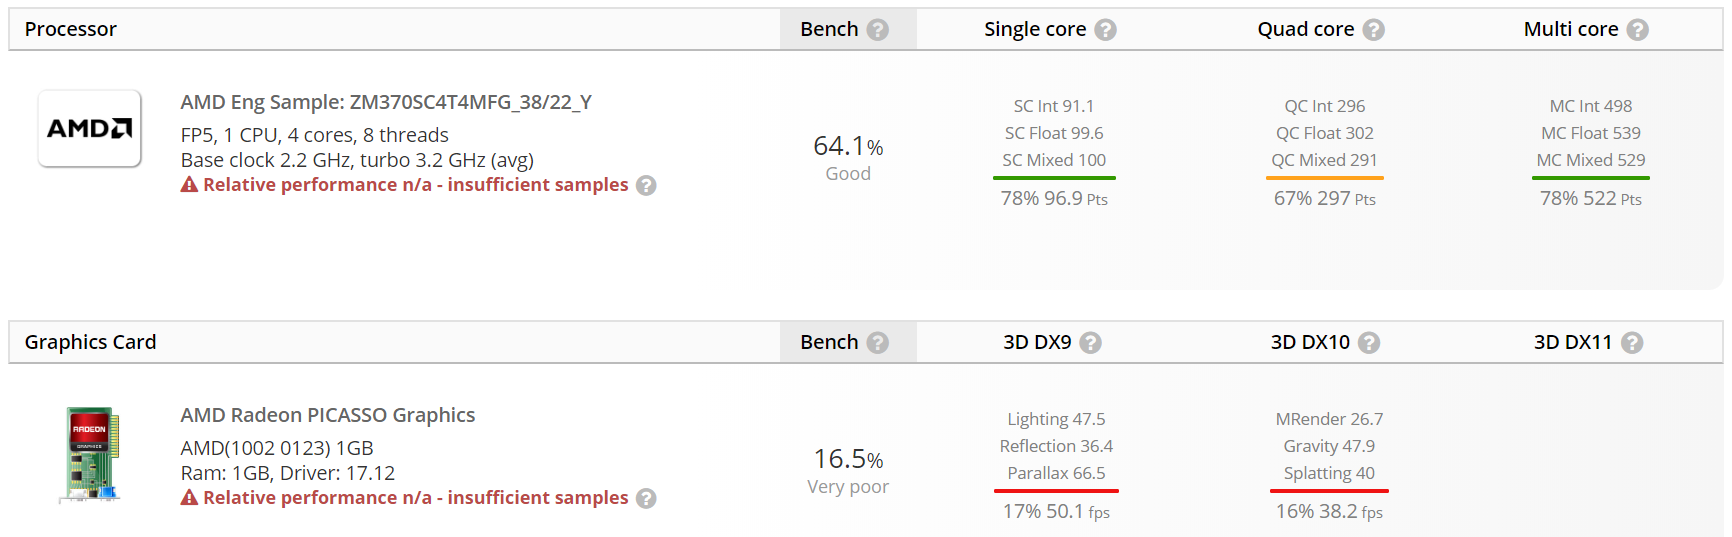The height and width of the screenshot is (537, 1732).
Task: Click the 3D DX10 help icon
Action: tap(1369, 343)
